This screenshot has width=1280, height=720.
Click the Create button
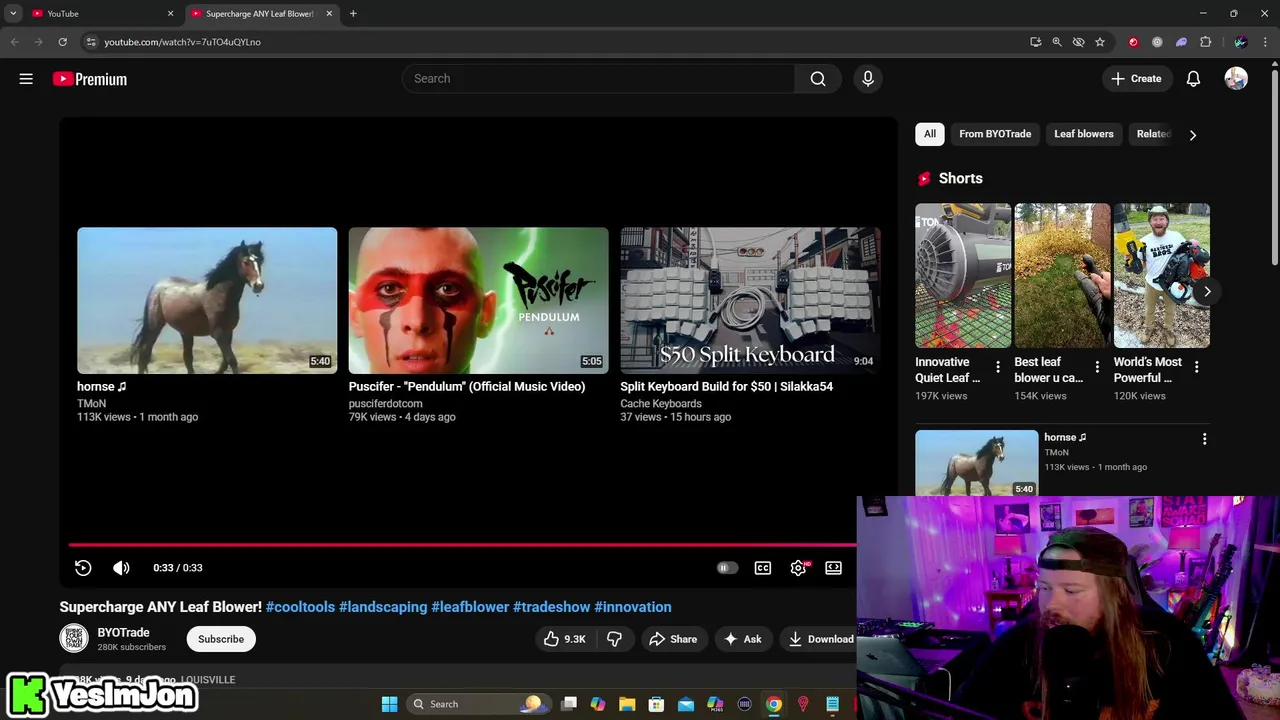point(1136,79)
